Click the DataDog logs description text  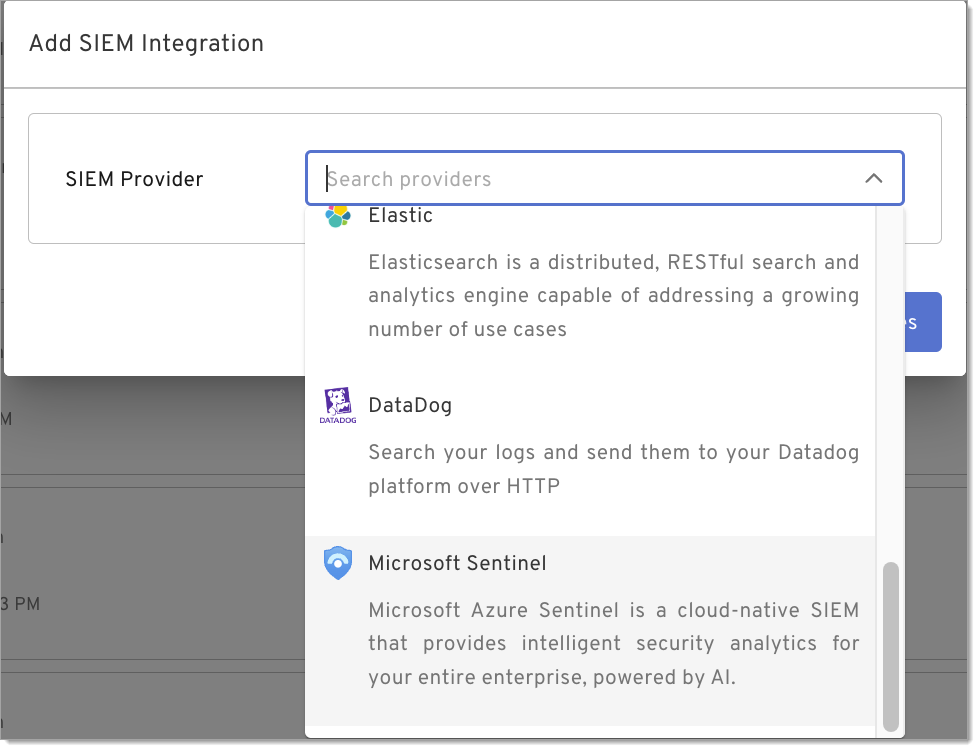tap(613, 469)
